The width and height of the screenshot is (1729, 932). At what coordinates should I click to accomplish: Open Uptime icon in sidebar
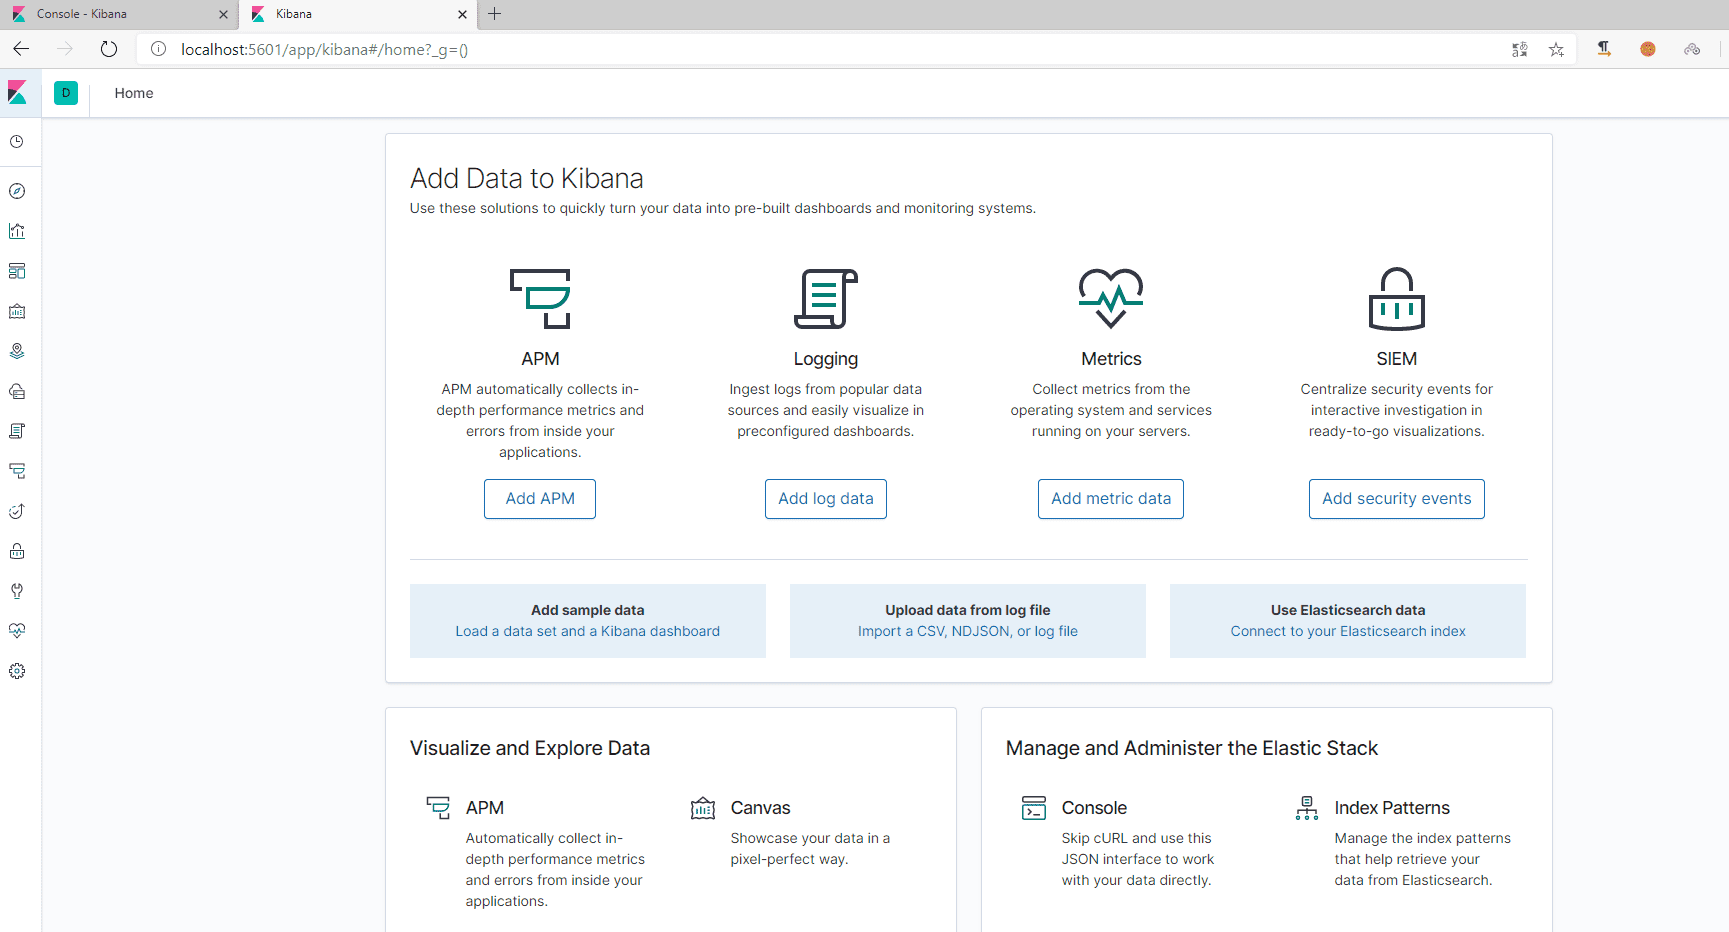tap(17, 511)
